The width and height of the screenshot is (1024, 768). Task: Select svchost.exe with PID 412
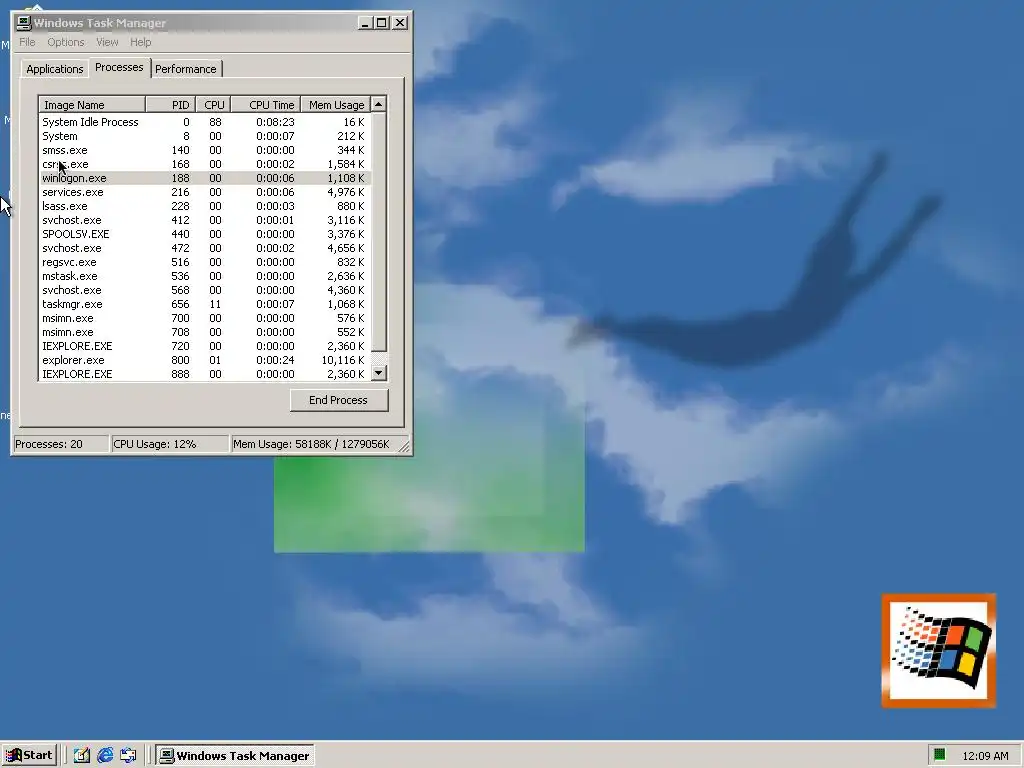coord(204,220)
